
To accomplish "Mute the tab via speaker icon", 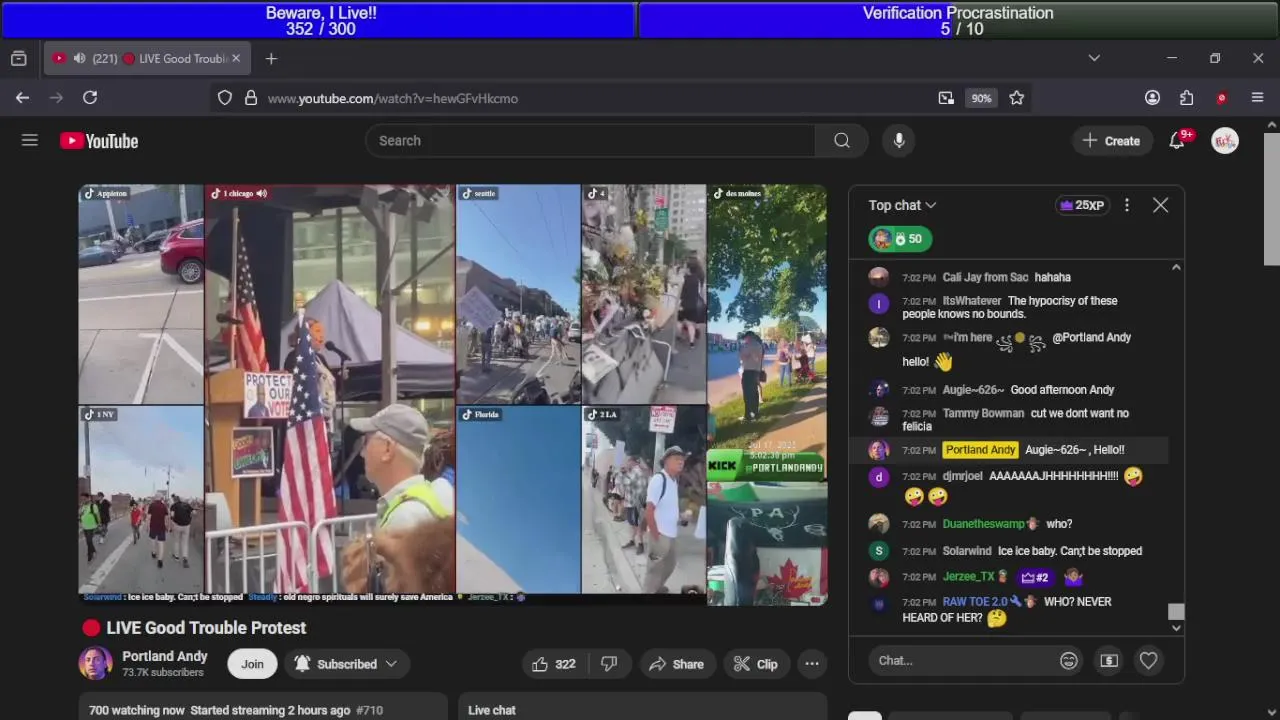I will (x=79, y=59).
